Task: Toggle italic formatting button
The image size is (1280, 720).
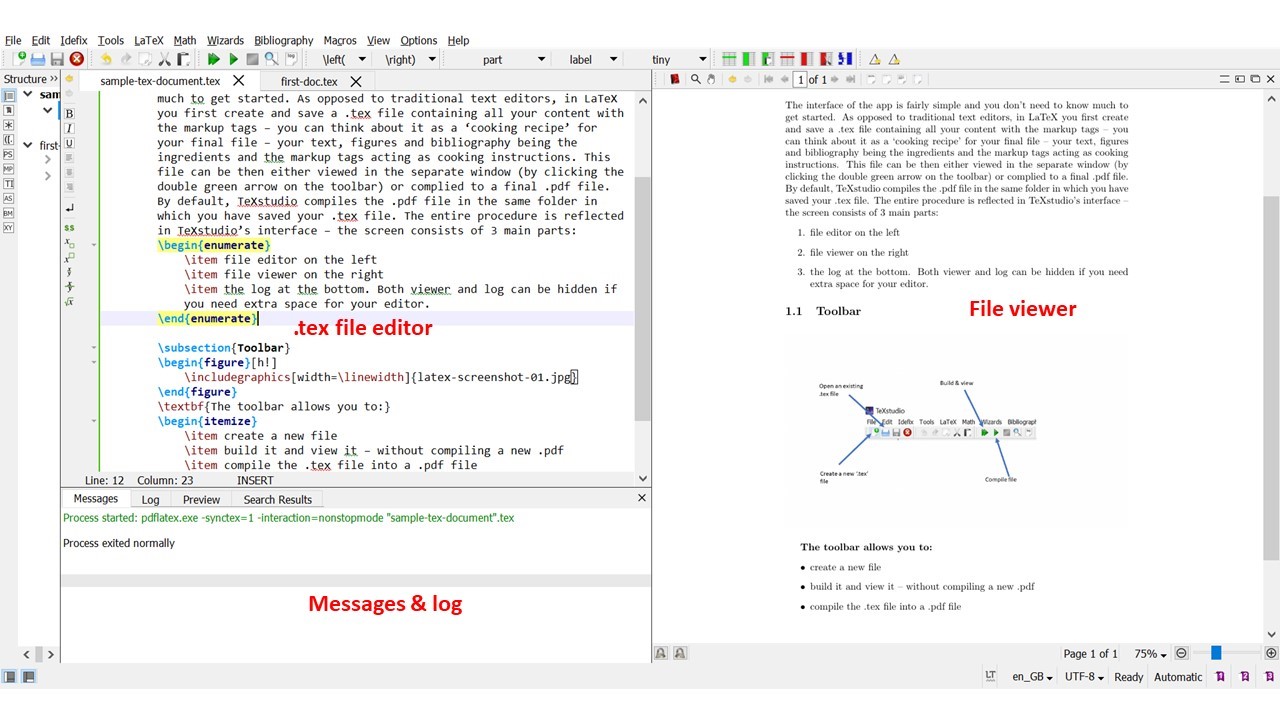Action: 69,129
